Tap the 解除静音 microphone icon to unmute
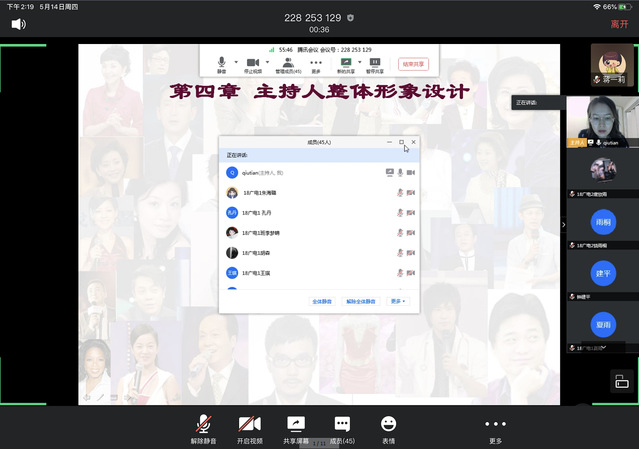Viewport: 639px width, 449px height. pos(203,425)
